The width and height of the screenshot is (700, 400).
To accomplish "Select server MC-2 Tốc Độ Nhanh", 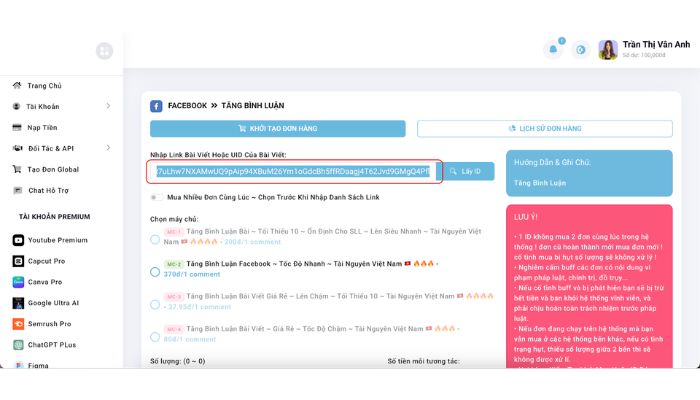I will click(155, 272).
